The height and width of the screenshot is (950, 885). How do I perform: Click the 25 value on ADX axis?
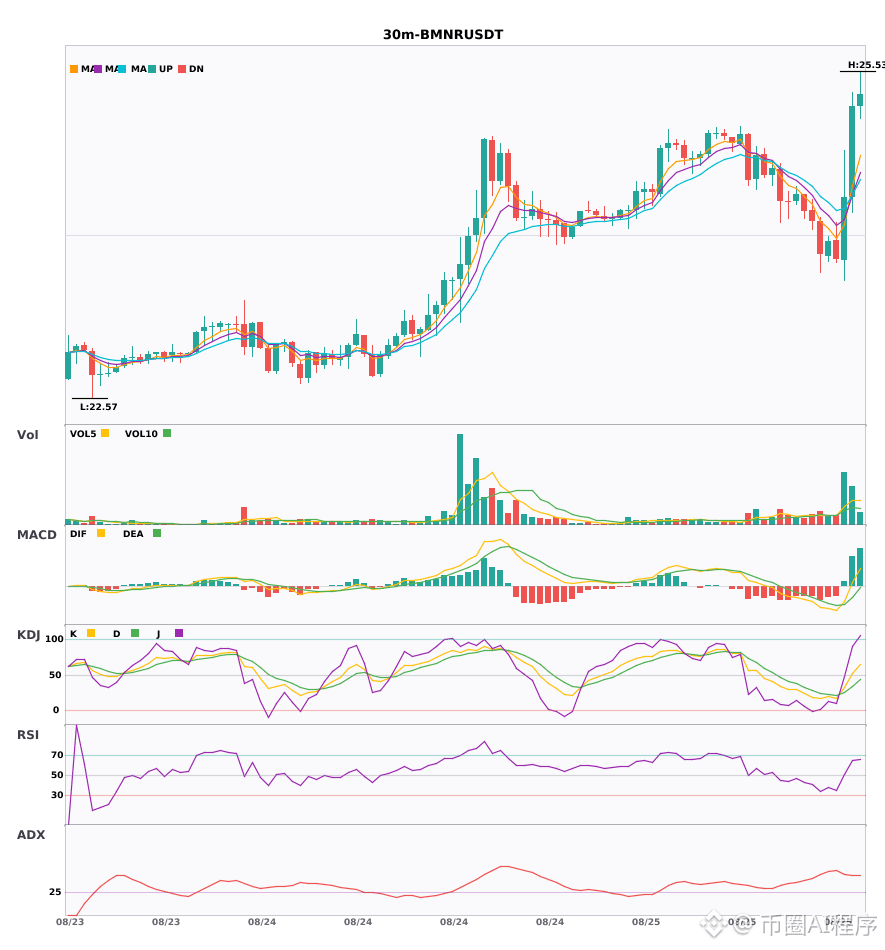55,892
